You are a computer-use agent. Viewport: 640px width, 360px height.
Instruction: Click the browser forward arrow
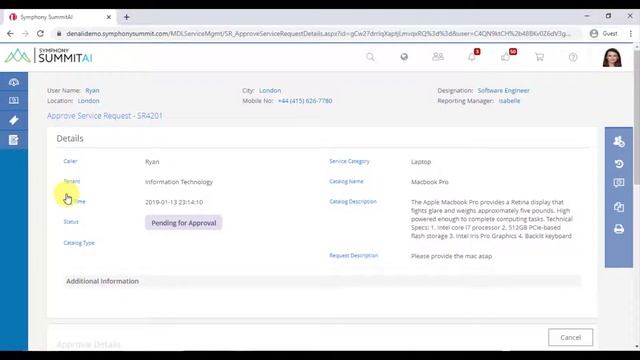[25, 33]
